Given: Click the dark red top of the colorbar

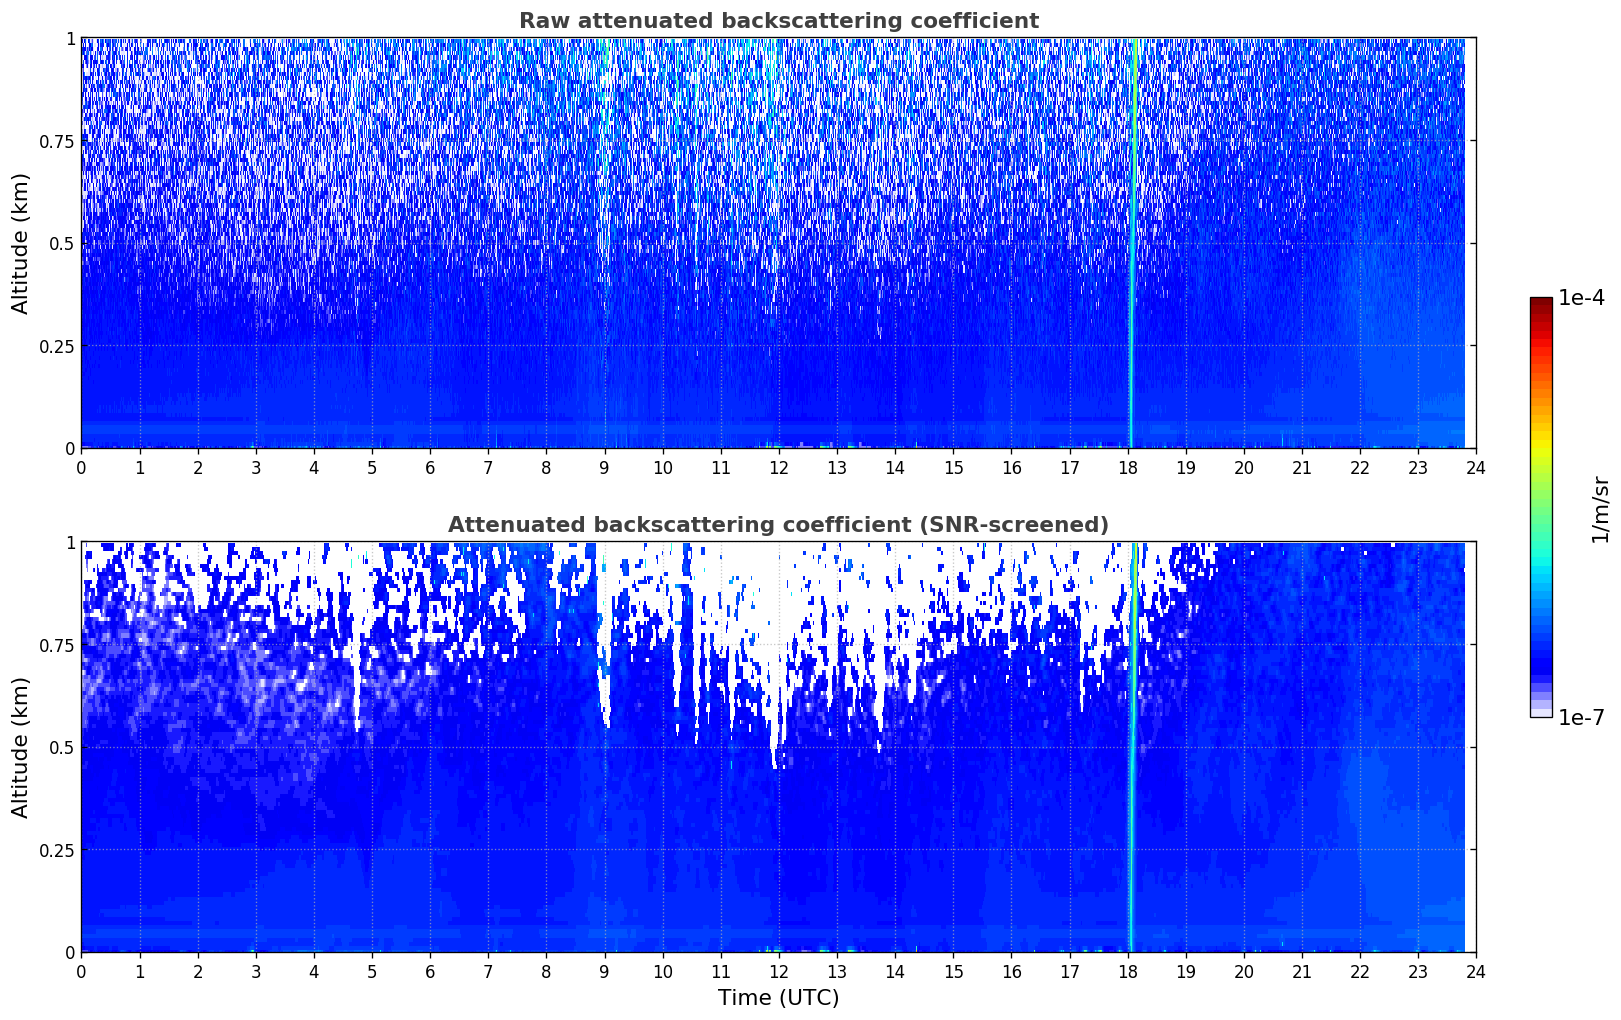Looking at the screenshot, I should point(1541,304).
